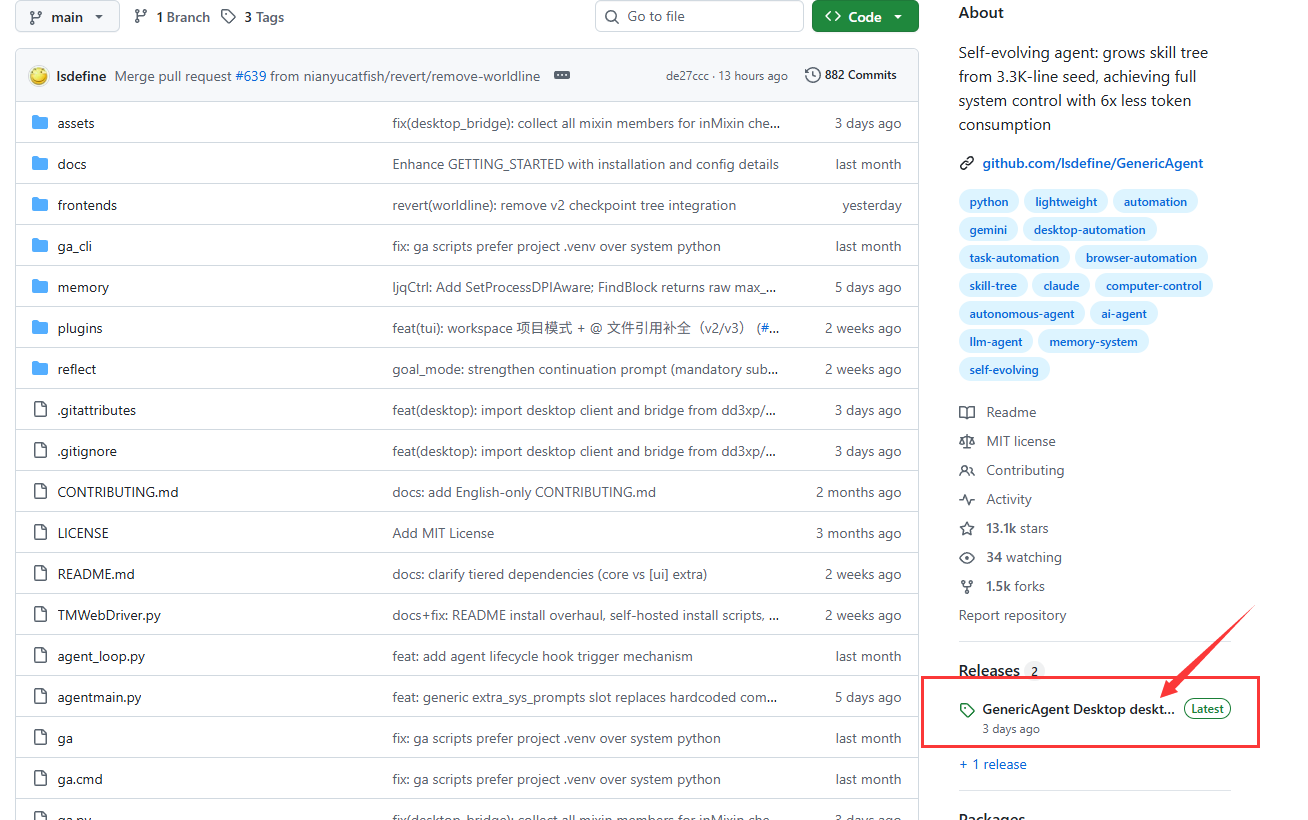Image resolution: width=1308 pixels, height=820 pixels.
Task: Click the ai-agent topic tag
Action: coord(1124,314)
